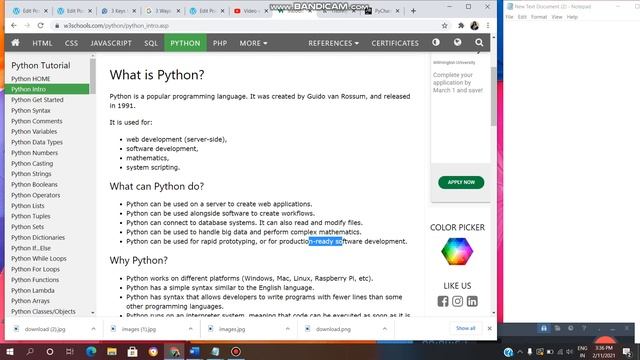Open Python HOME in sidebar
The height and width of the screenshot is (360, 640).
coord(31,79)
